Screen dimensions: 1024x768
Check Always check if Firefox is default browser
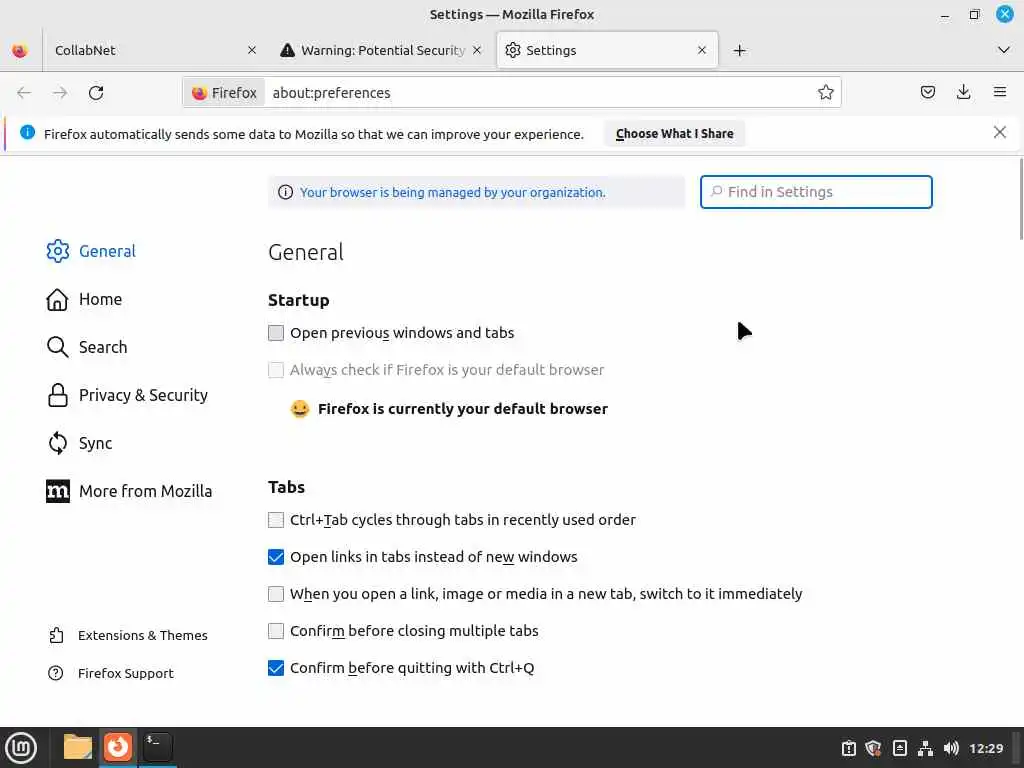pos(276,370)
